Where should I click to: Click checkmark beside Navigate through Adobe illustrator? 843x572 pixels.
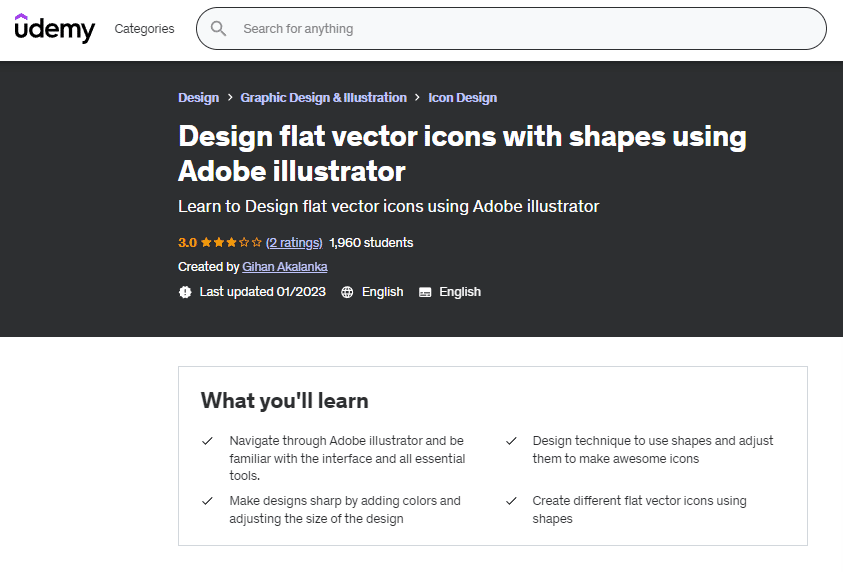[207, 441]
